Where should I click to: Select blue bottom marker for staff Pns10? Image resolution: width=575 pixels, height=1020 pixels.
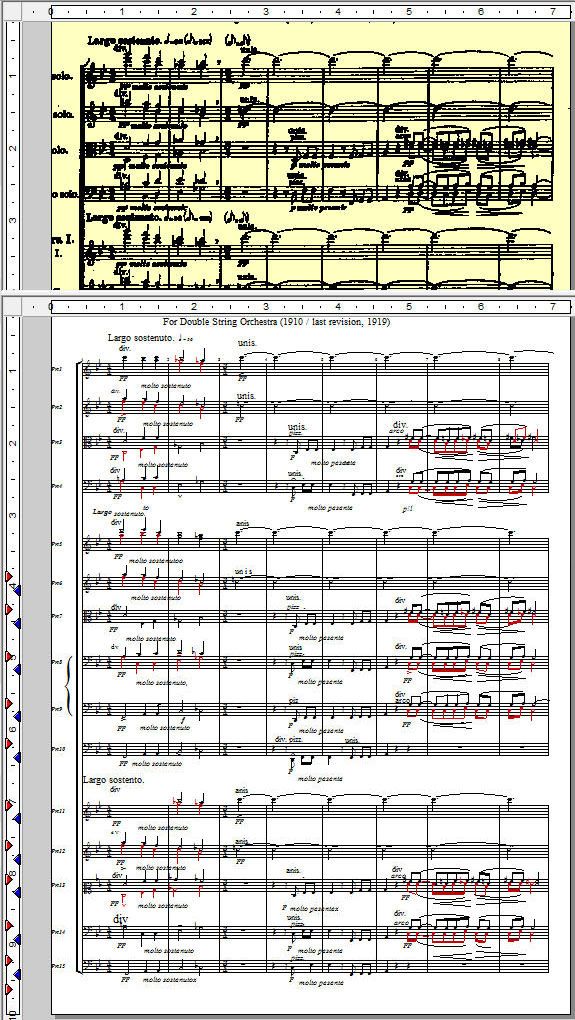coord(18,758)
